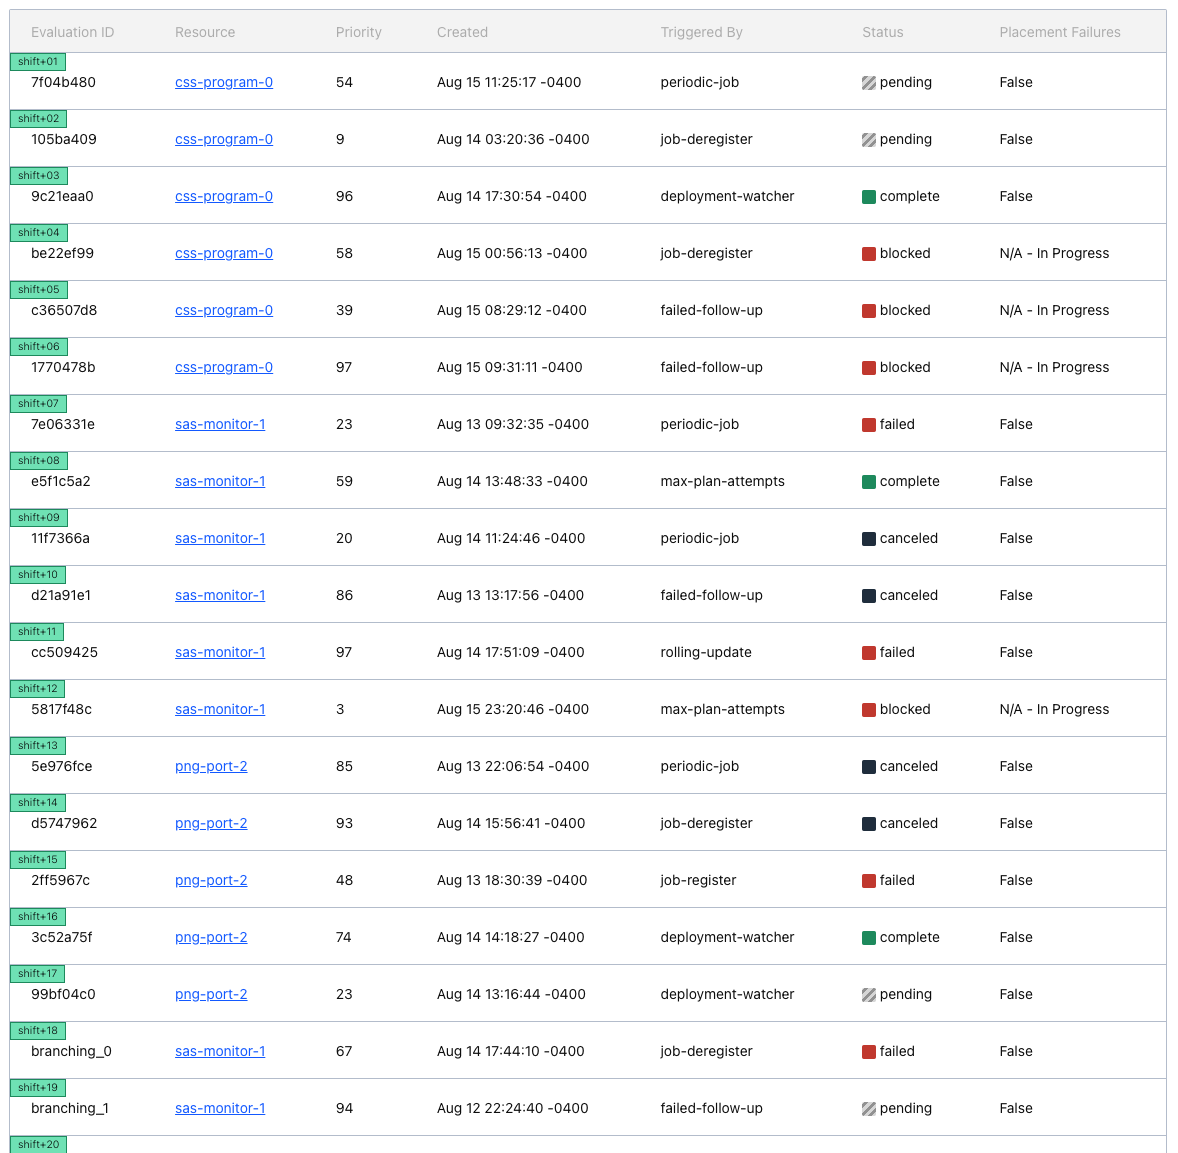The width and height of the screenshot is (1178, 1153).
Task: Click the pending status icon for 99bf04c0
Action: coord(868,995)
